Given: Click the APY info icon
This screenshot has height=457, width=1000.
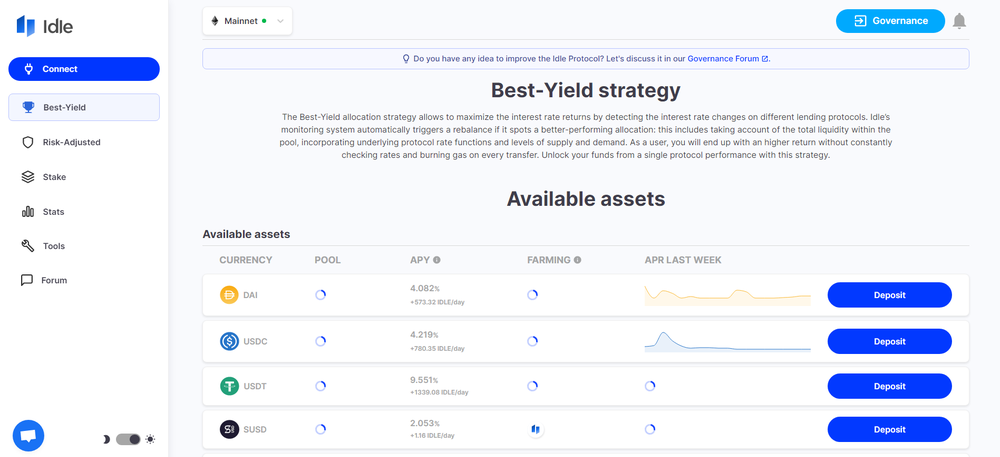Looking at the screenshot, I should point(437,260).
